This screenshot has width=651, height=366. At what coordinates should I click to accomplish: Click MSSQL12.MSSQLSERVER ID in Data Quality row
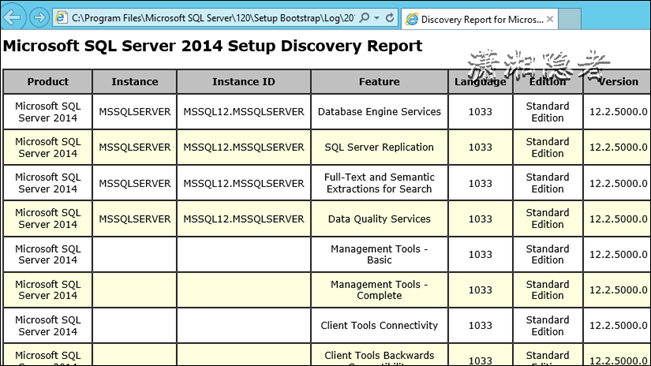(x=244, y=219)
